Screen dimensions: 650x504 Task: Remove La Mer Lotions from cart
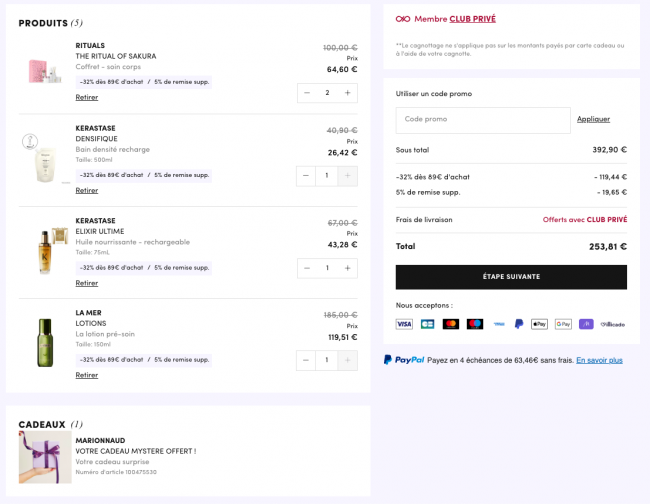(87, 375)
